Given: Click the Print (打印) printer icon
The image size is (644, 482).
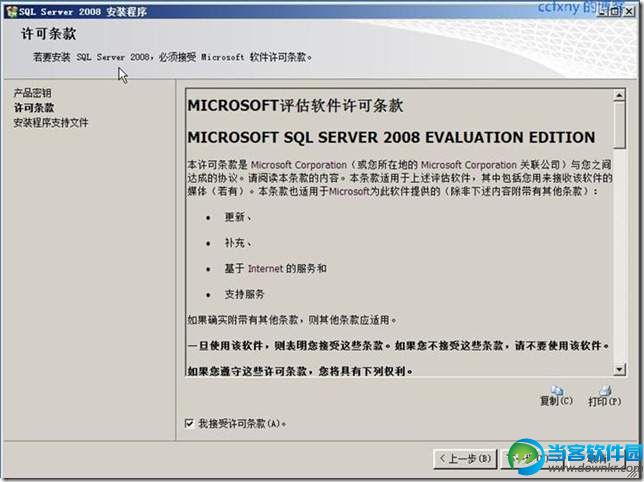Looking at the screenshot, I should point(605,390).
